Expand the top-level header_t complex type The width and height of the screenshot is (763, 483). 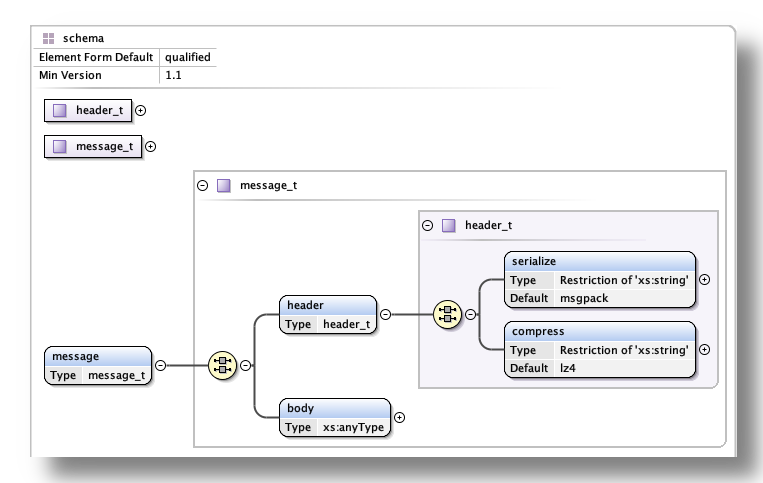pos(140,110)
